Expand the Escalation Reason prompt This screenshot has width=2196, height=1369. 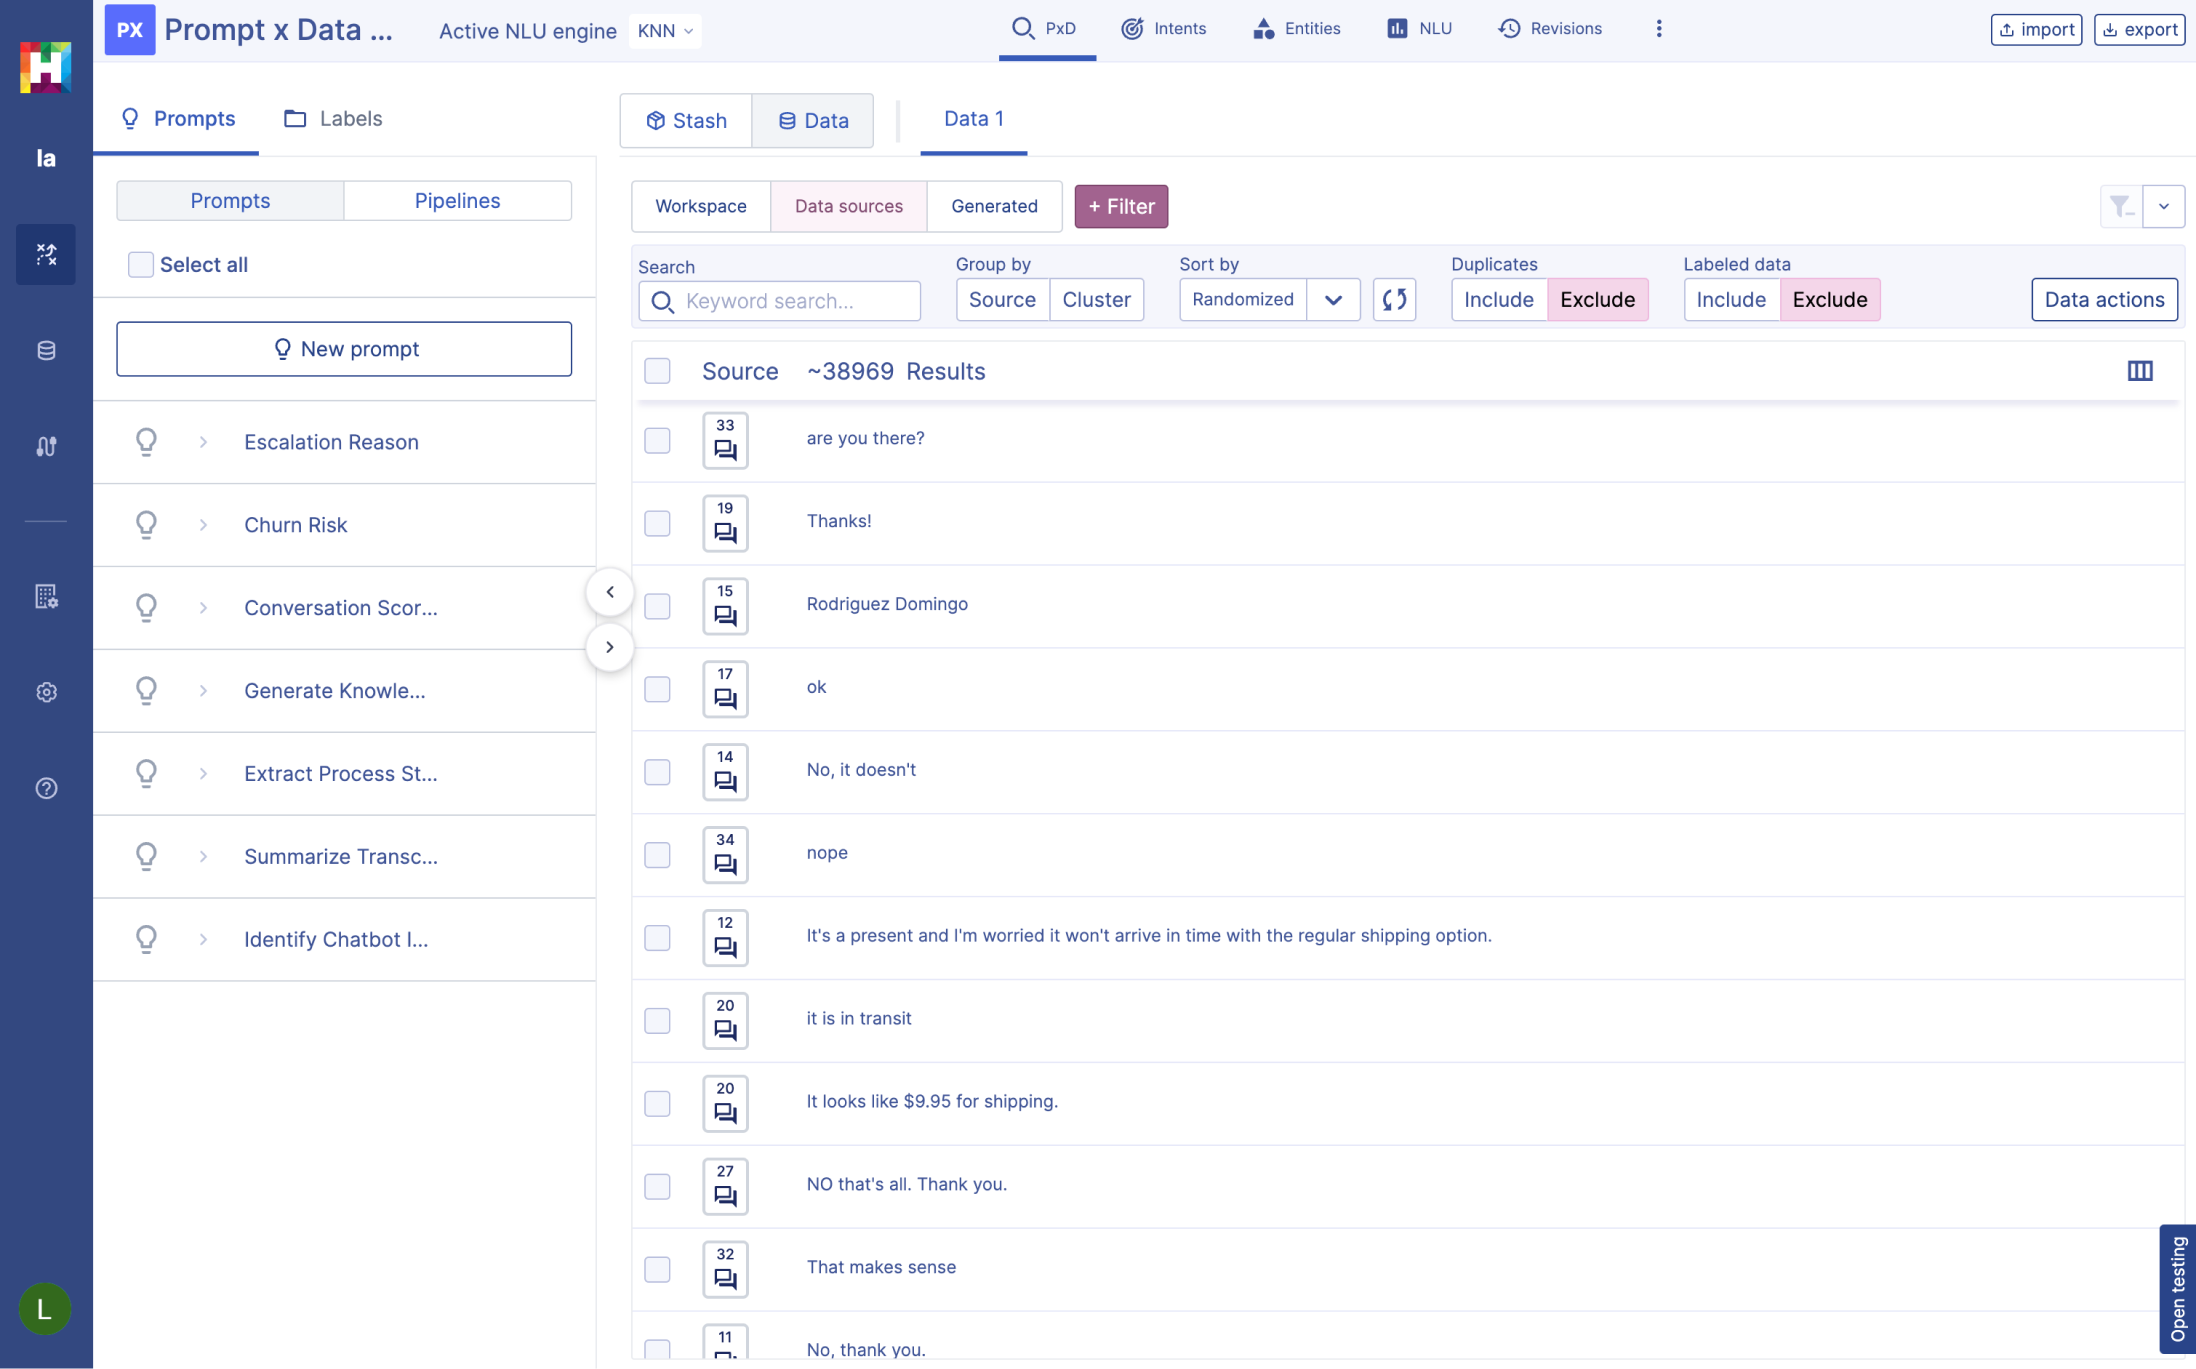pyautogui.click(x=202, y=442)
